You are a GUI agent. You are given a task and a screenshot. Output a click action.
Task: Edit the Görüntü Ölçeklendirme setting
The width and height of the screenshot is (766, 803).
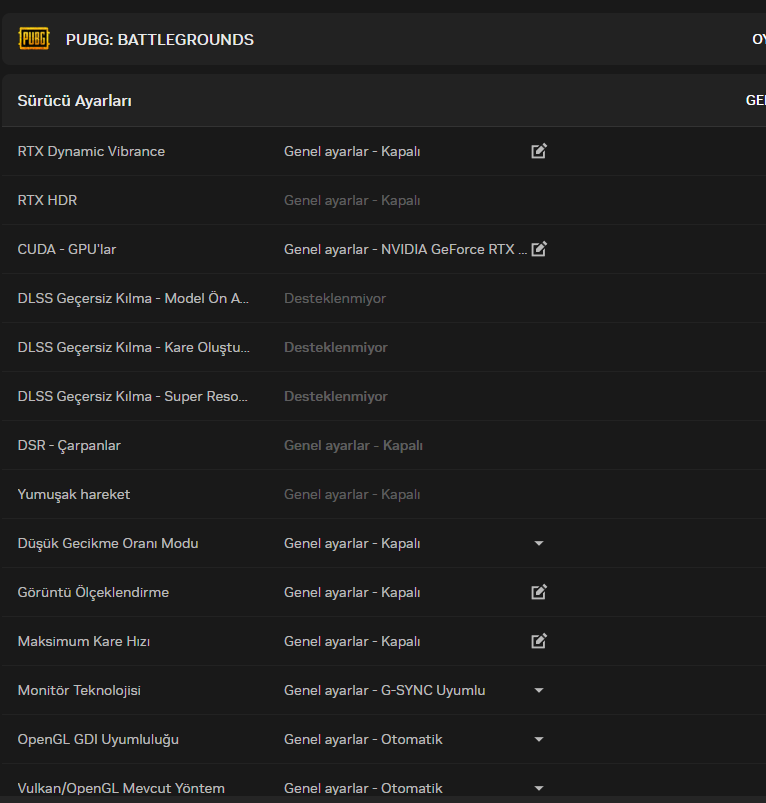pos(539,592)
